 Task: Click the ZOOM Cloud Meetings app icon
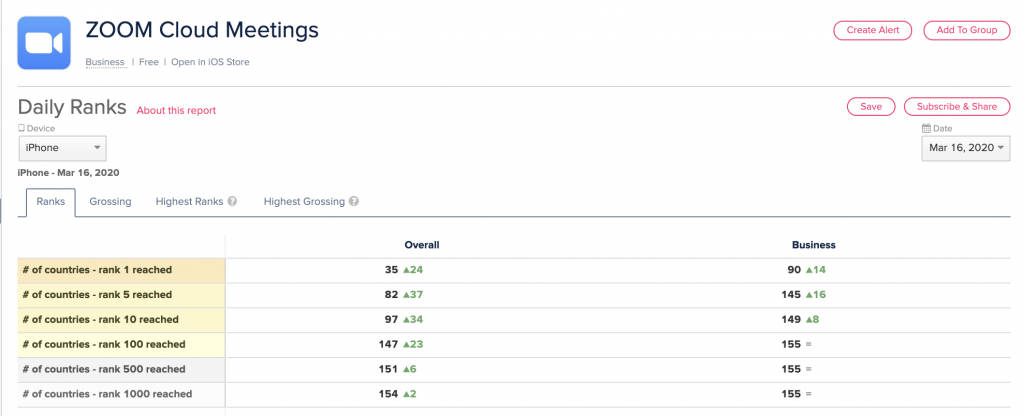click(x=44, y=43)
